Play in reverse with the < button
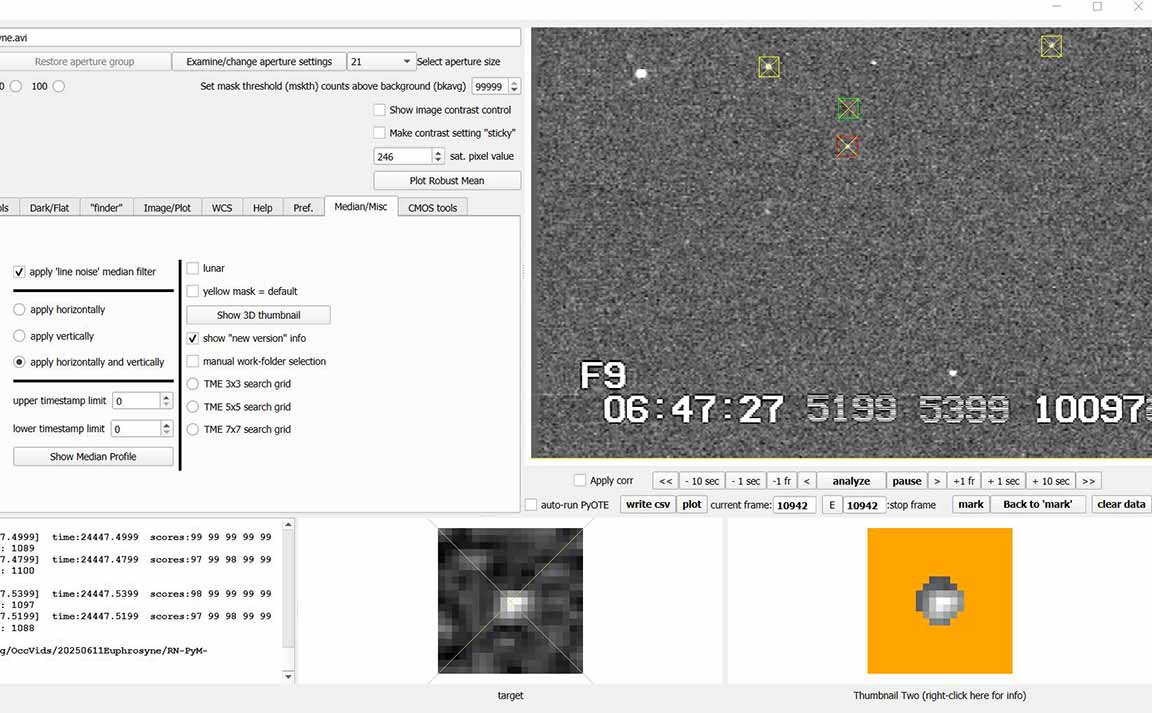This screenshot has width=1152, height=713. [x=807, y=481]
